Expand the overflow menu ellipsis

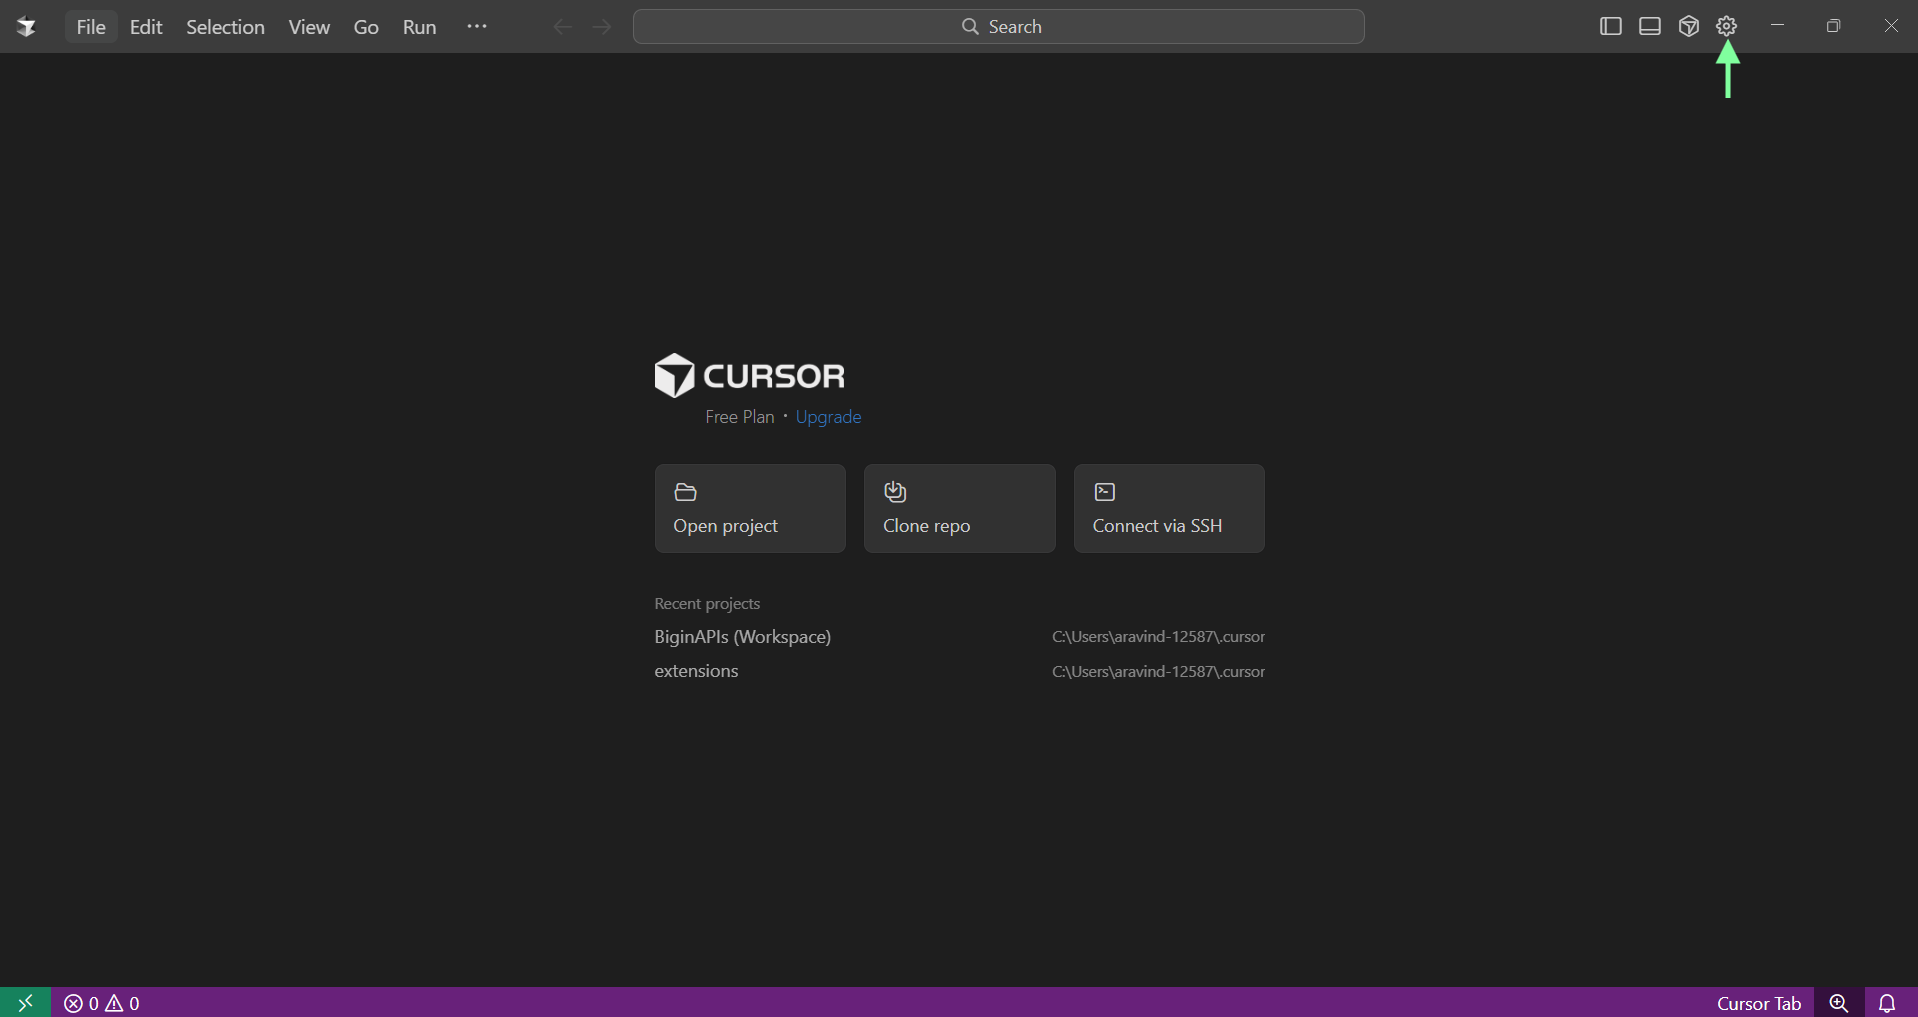click(x=477, y=27)
